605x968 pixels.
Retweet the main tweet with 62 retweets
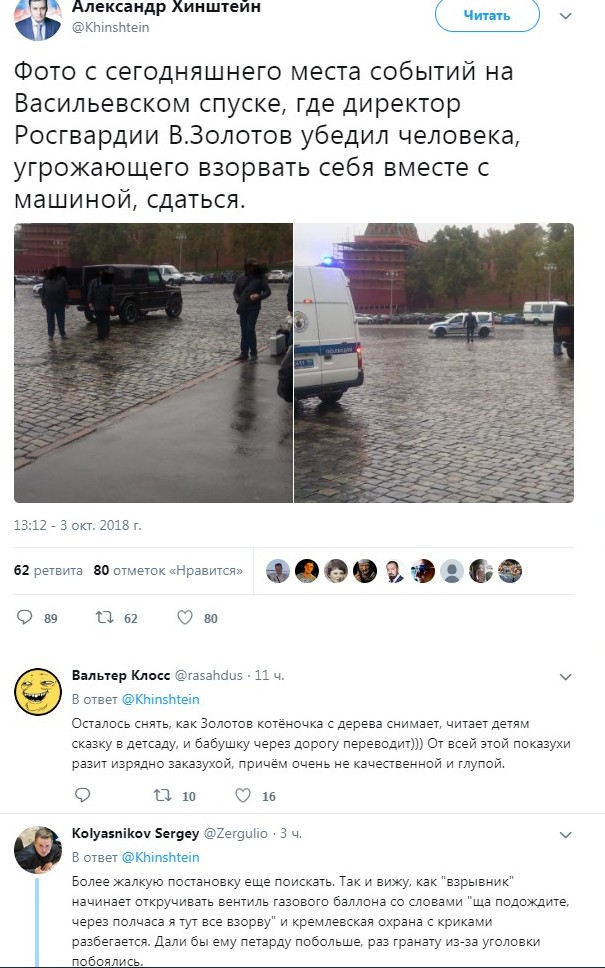point(104,617)
